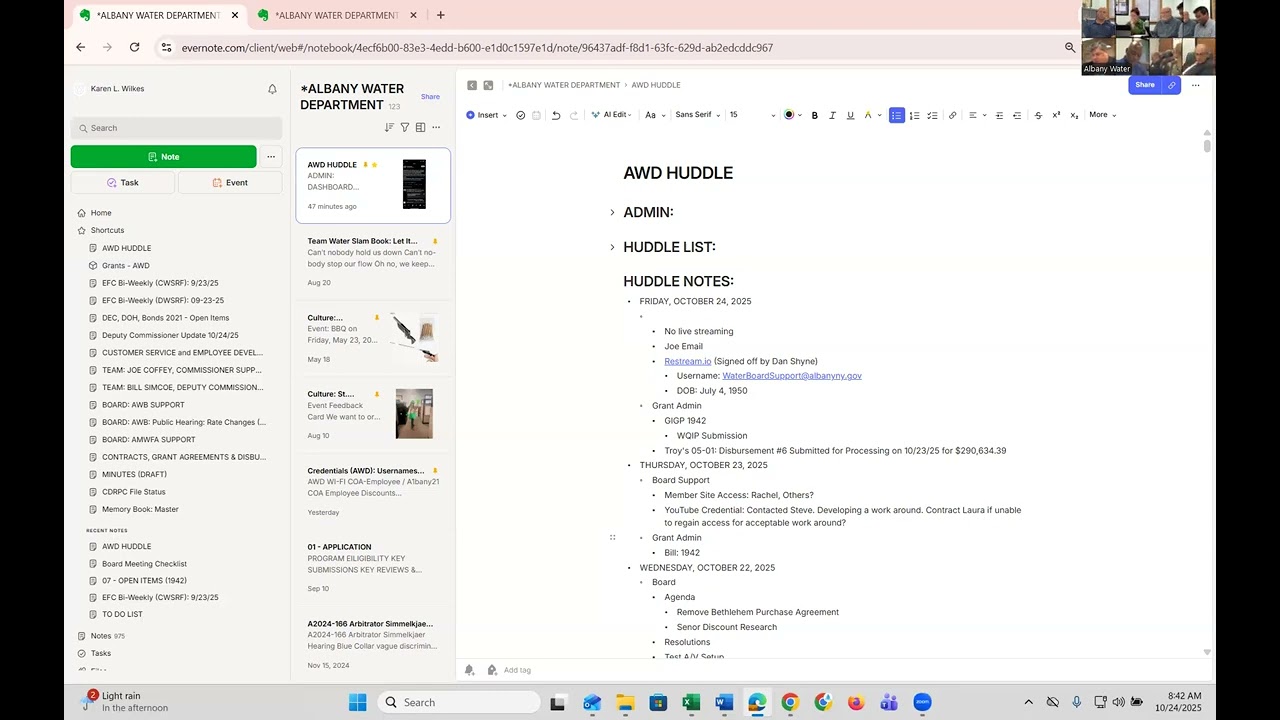
Task: Open the More formatting dropdown
Action: (1102, 115)
